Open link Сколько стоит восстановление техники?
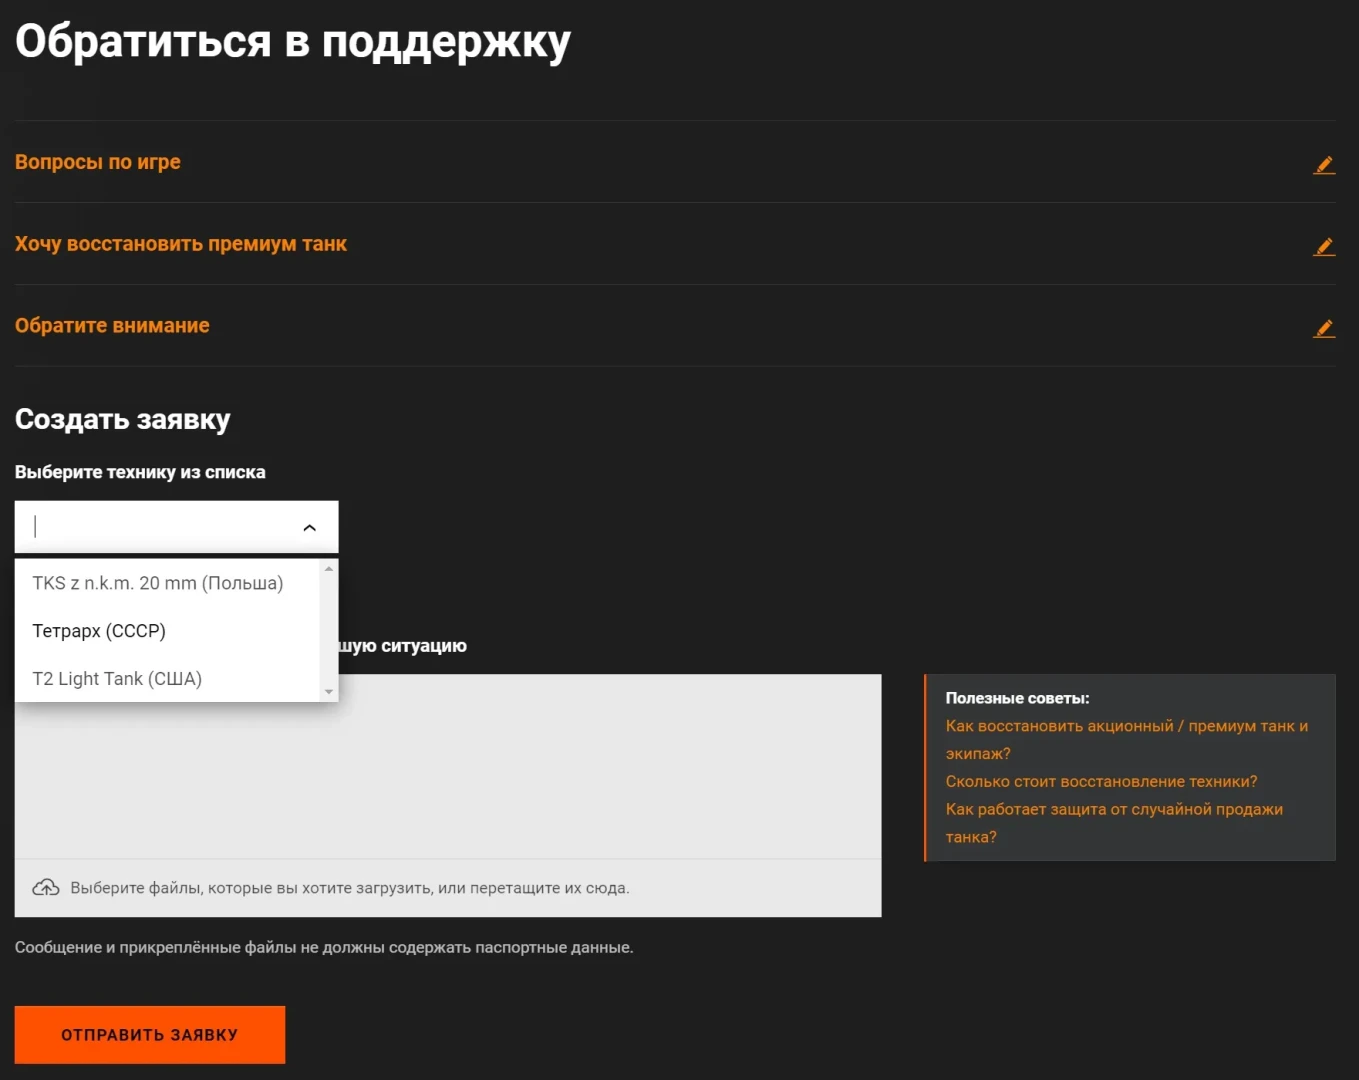1359x1080 pixels. coord(1101,782)
